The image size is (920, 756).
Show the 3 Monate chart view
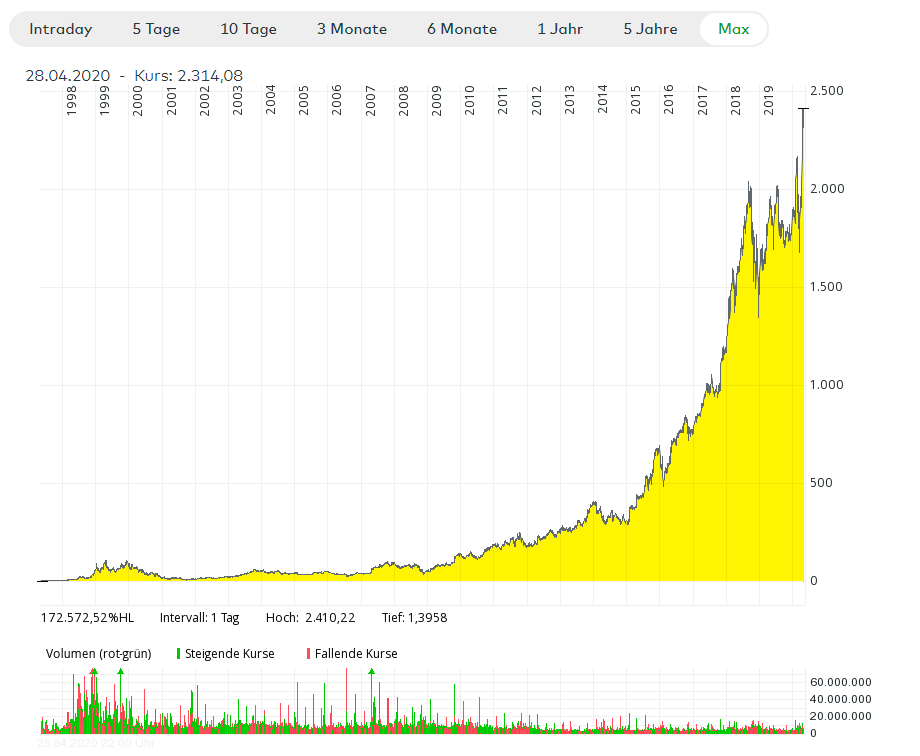[352, 29]
